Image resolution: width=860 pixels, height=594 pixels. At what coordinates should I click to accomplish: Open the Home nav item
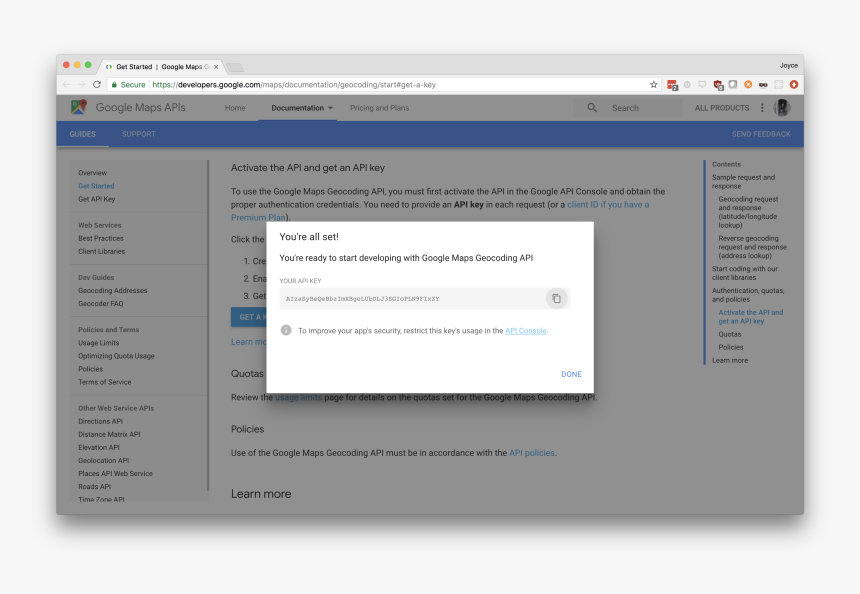(235, 108)
